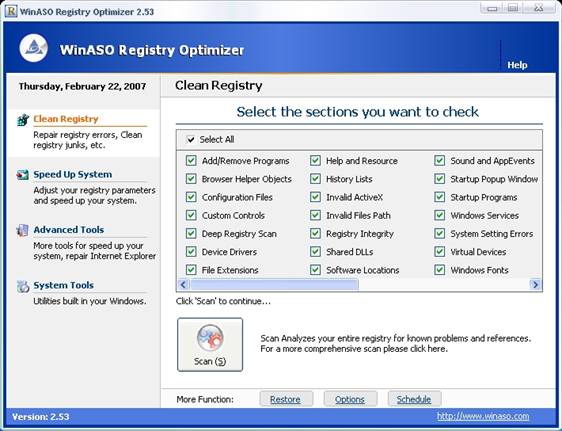Click the Advanced Tools sidebar icon
This screenshot has height=431, width=562.
(x=22, y=230)
